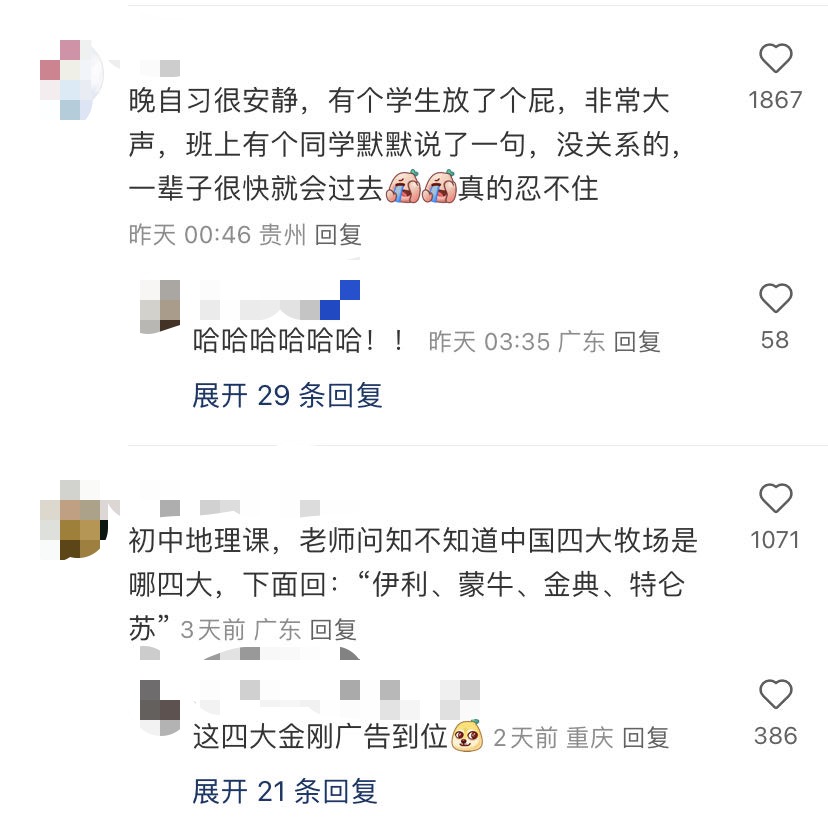Image resolution: width=828 pixels, height=835 pixels.
Task: Tap the emoji after 广告到位
Action: (x=467, y=735)
